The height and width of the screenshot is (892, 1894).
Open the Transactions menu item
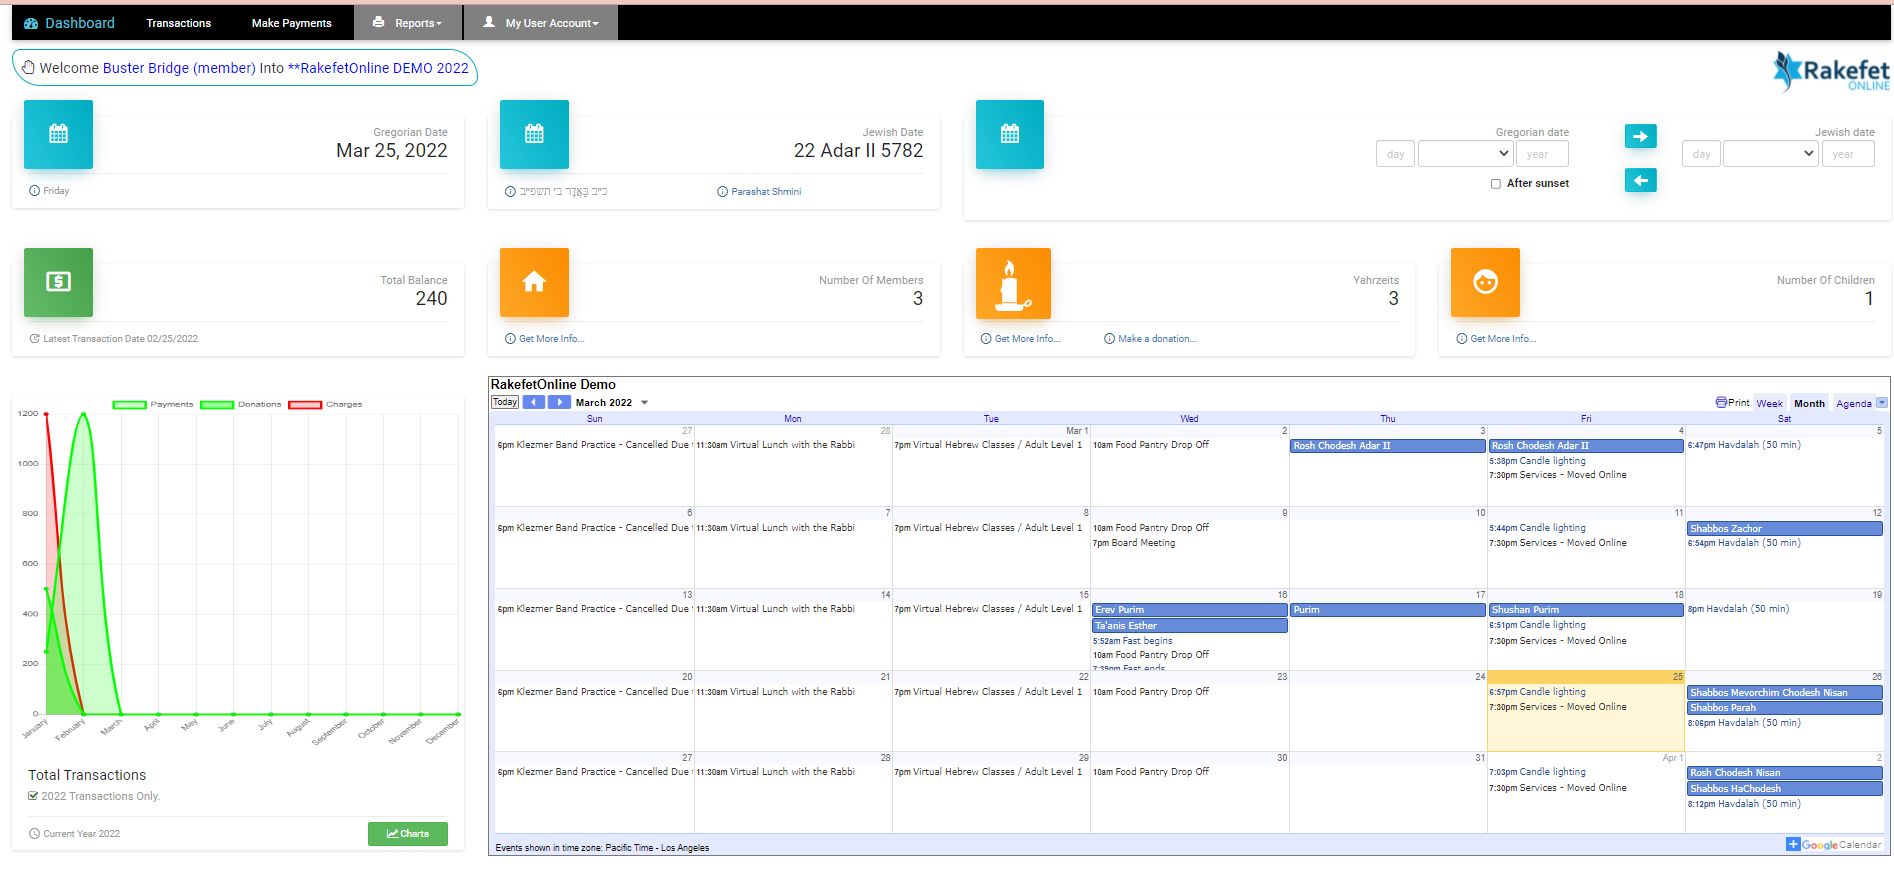(x=178, y=23)
